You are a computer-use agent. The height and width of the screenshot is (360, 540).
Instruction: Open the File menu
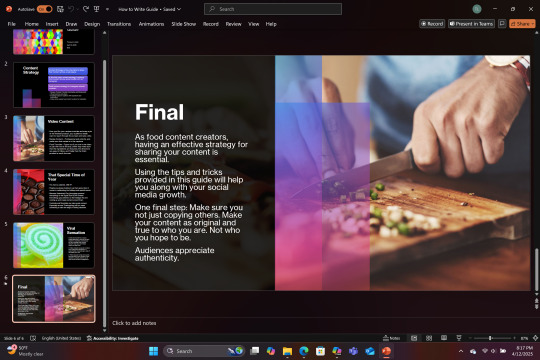[12, 24]
